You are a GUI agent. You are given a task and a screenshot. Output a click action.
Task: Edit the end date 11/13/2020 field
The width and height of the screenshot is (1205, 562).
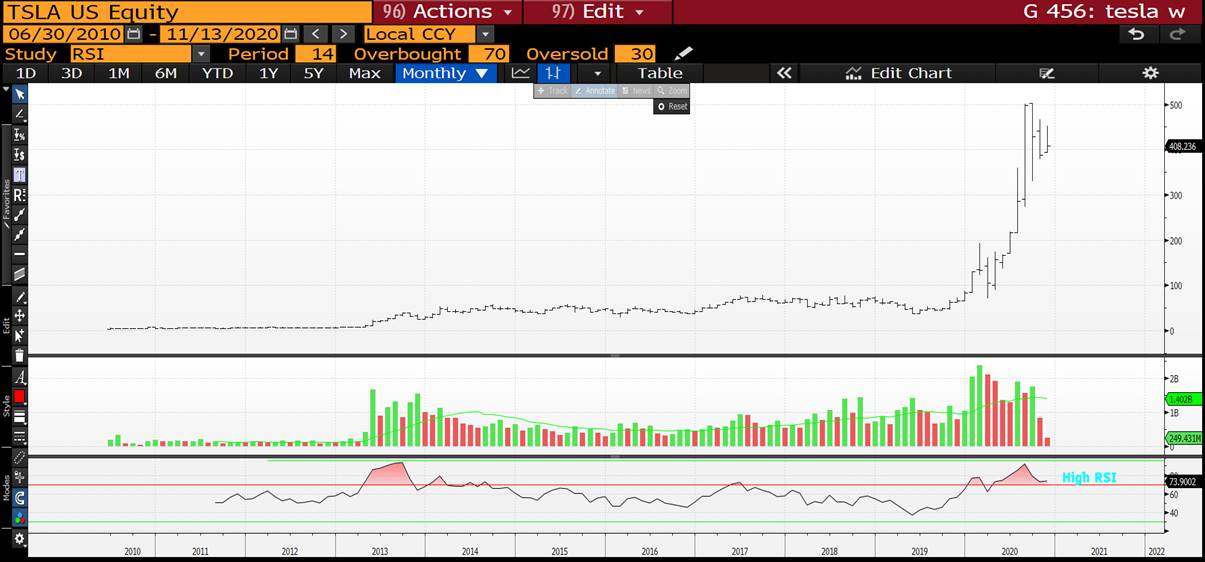pyautogui.click(x=220, y=33)
